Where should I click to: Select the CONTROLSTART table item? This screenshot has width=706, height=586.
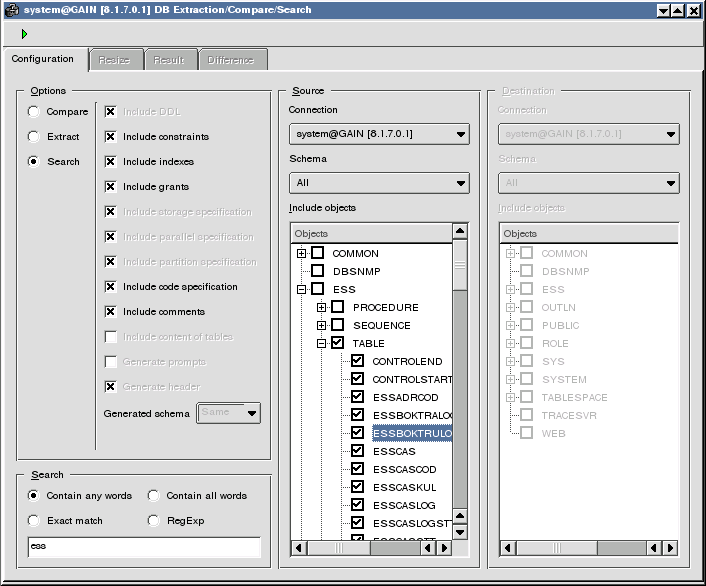[x=411, y=380]
